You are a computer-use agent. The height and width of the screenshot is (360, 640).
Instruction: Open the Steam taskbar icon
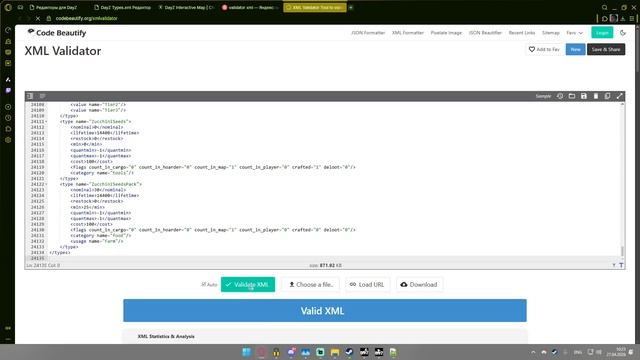tap(349, 352)
